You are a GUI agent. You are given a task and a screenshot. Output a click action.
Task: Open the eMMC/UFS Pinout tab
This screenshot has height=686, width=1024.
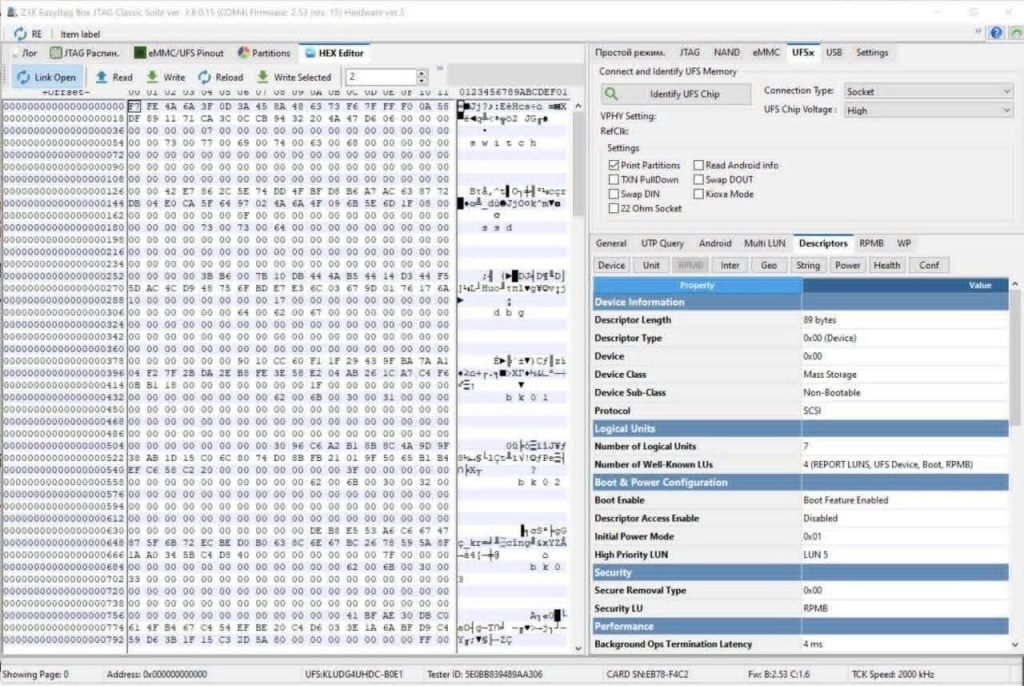(179, 53)
